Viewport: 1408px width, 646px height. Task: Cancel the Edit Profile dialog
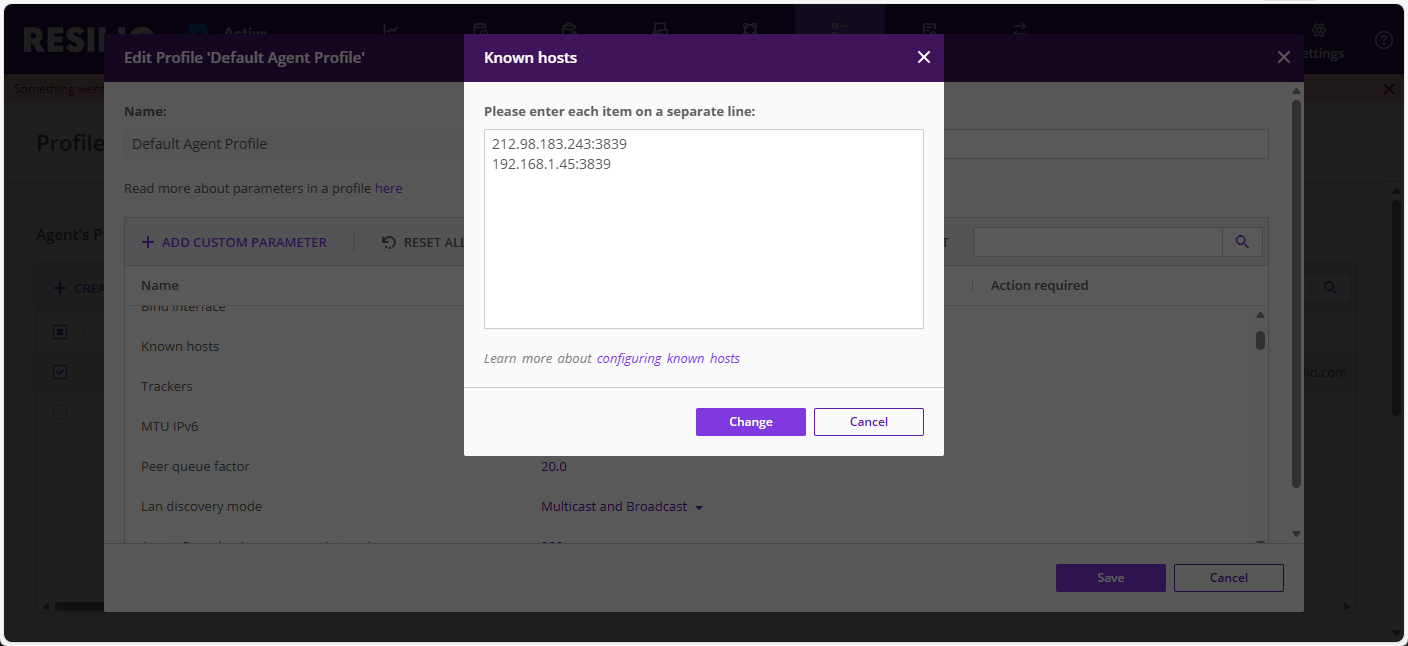point(1229,578)
